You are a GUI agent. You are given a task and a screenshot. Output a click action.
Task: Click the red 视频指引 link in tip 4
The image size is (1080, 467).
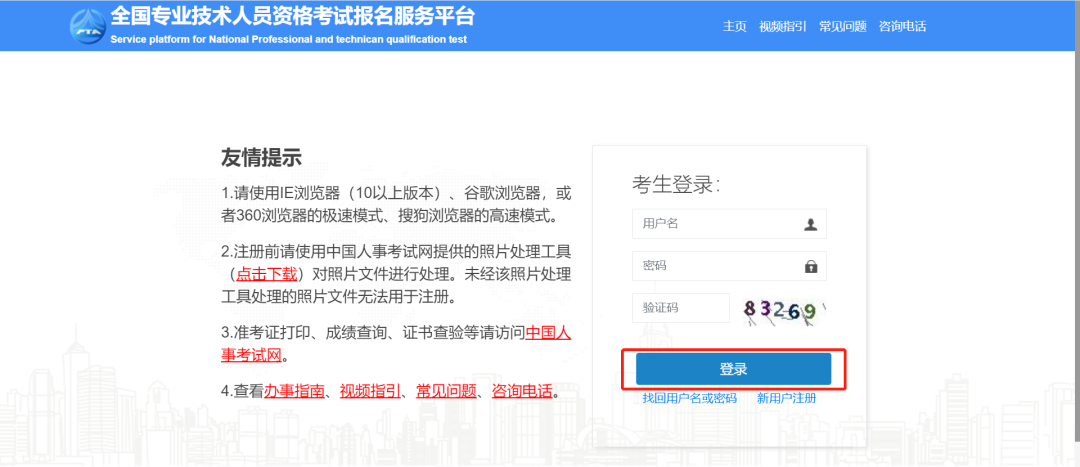point(370,391)
